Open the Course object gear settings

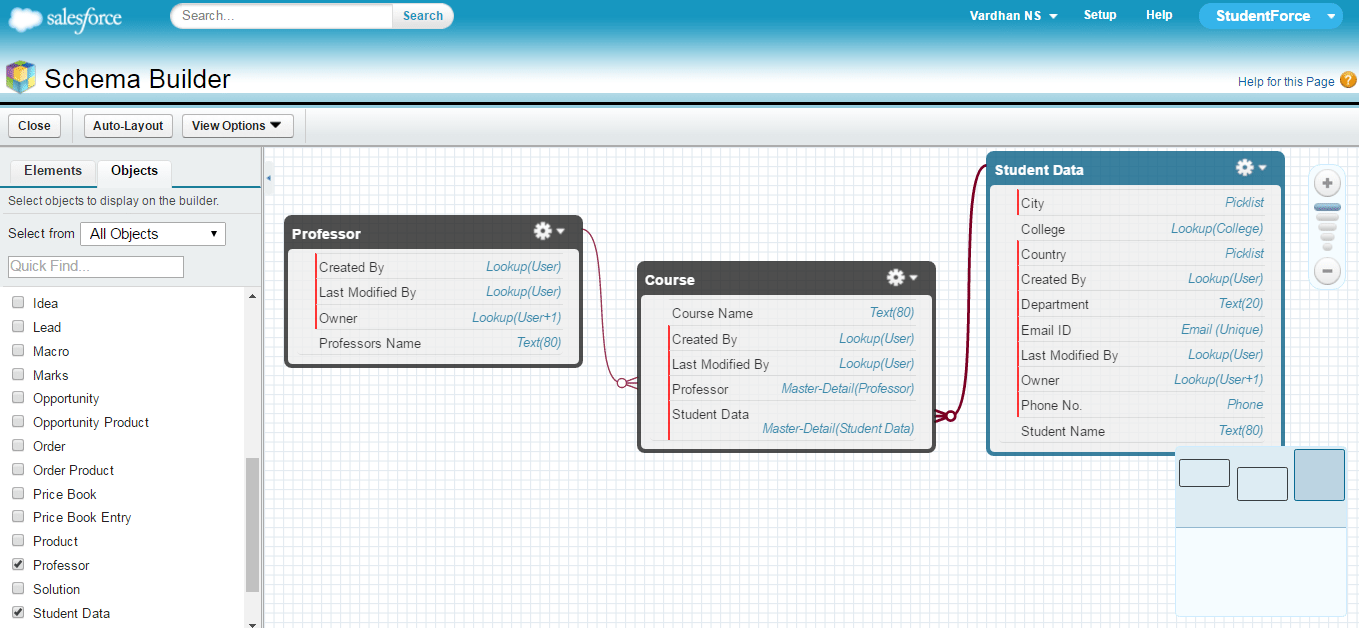895,277
